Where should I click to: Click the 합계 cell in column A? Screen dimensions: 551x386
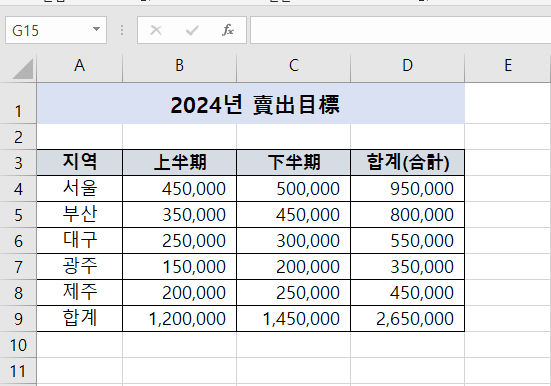pyautogui.click(x=80, y=319)
